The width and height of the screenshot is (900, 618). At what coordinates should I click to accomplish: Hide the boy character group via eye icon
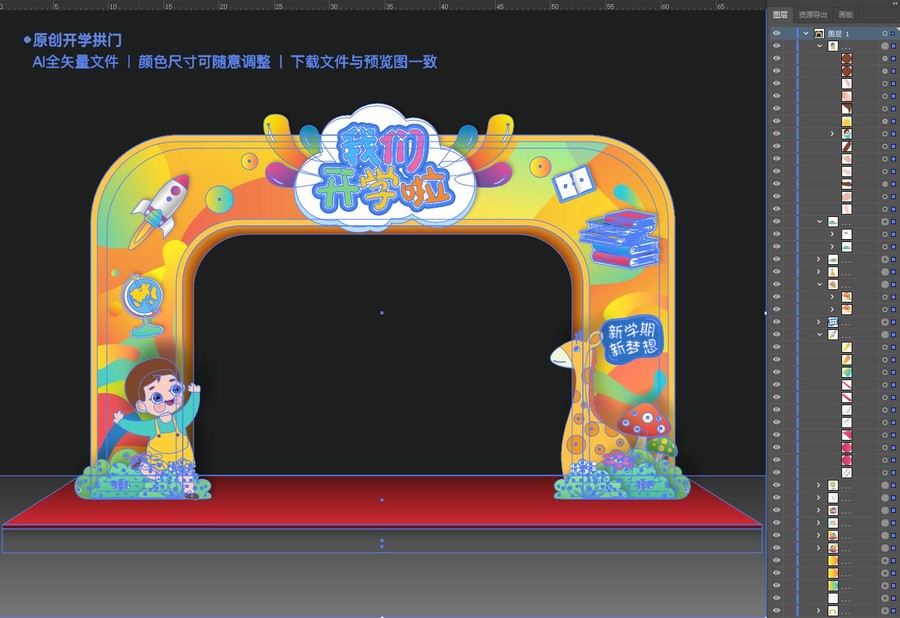[777, 46]
